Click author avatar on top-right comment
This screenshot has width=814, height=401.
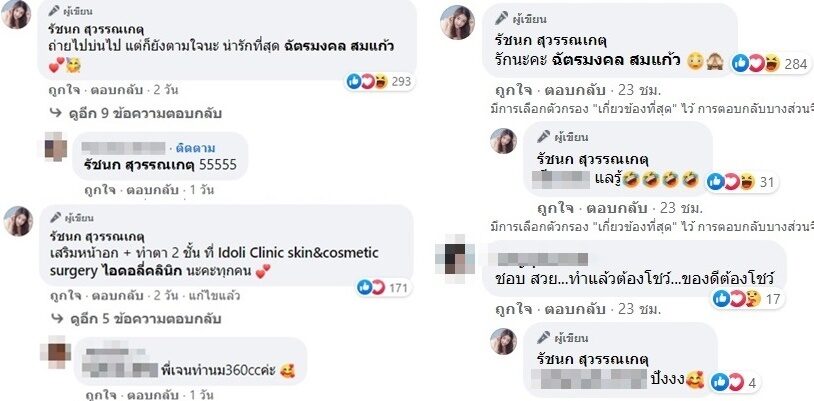click(457, 22)
